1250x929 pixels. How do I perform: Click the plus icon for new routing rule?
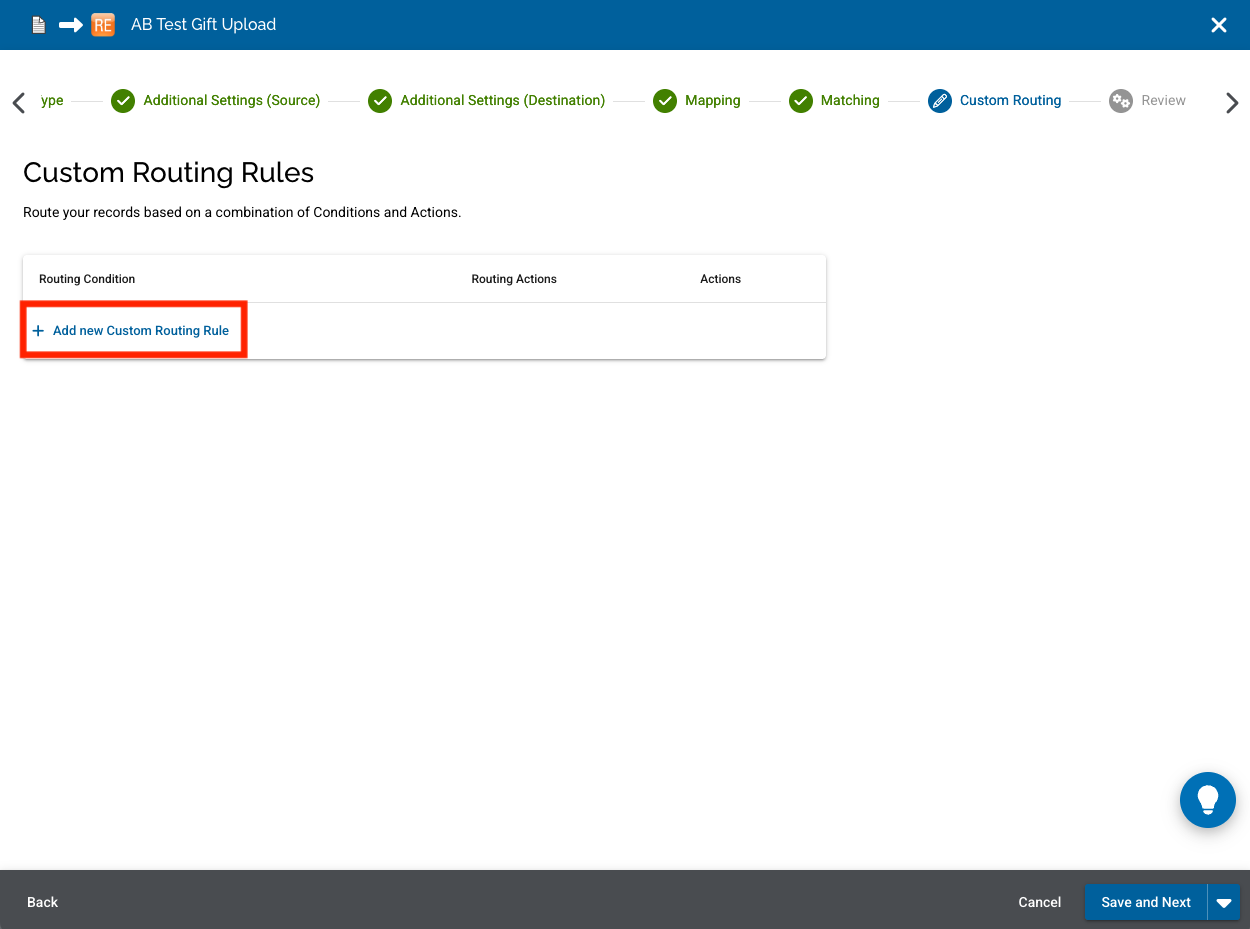point(39,330)
